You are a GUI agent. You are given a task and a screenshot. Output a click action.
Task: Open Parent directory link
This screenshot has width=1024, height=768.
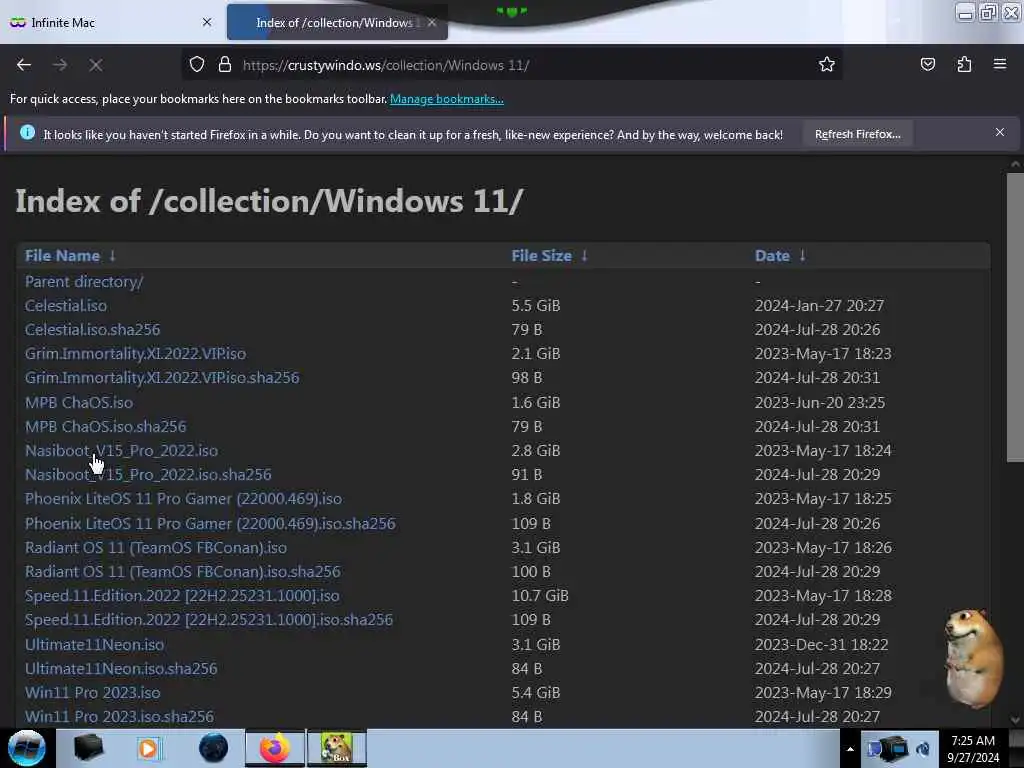[84, 281]
